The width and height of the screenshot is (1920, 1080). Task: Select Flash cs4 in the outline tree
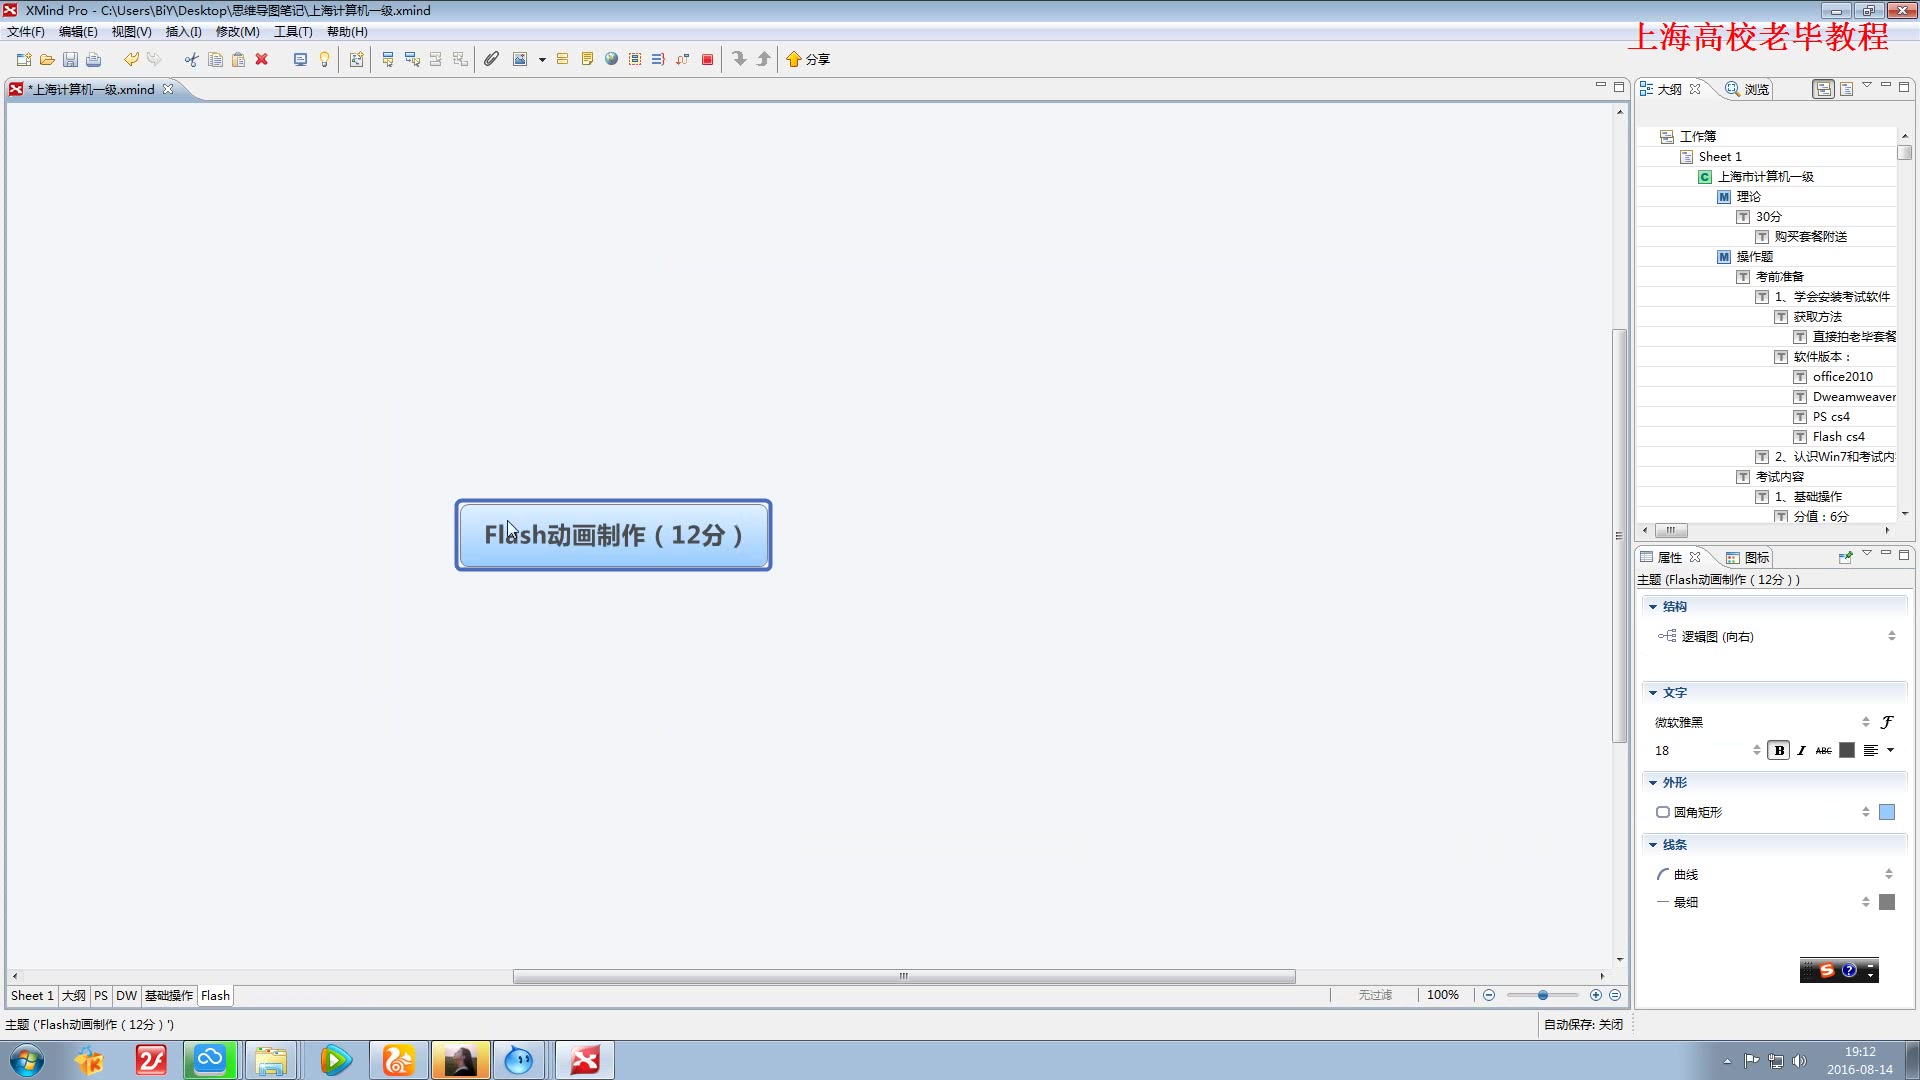1838,437
